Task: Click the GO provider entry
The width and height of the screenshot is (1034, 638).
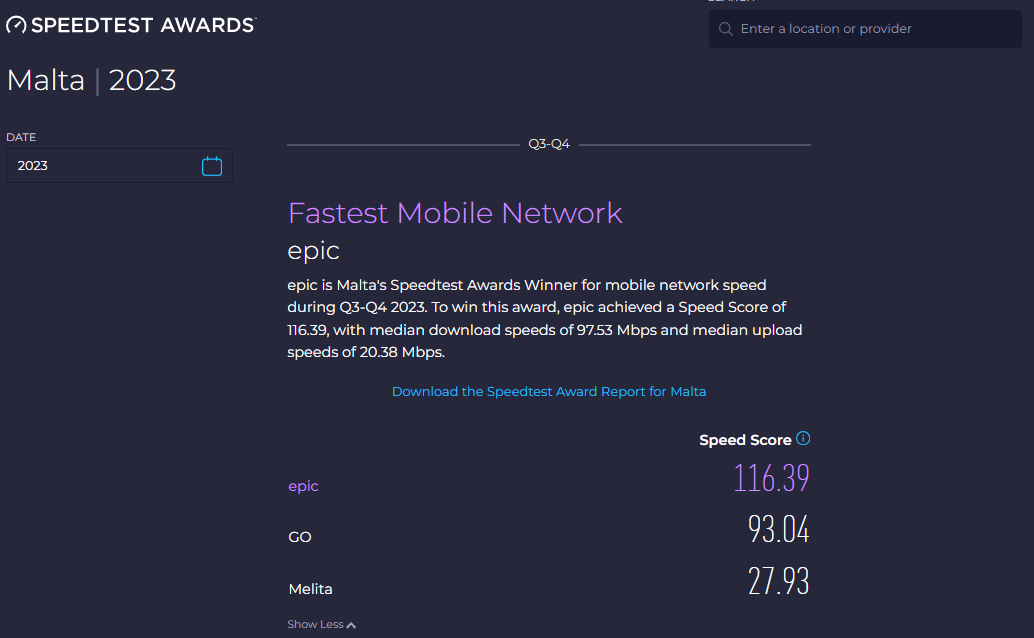Action: [x=299, y=537]
